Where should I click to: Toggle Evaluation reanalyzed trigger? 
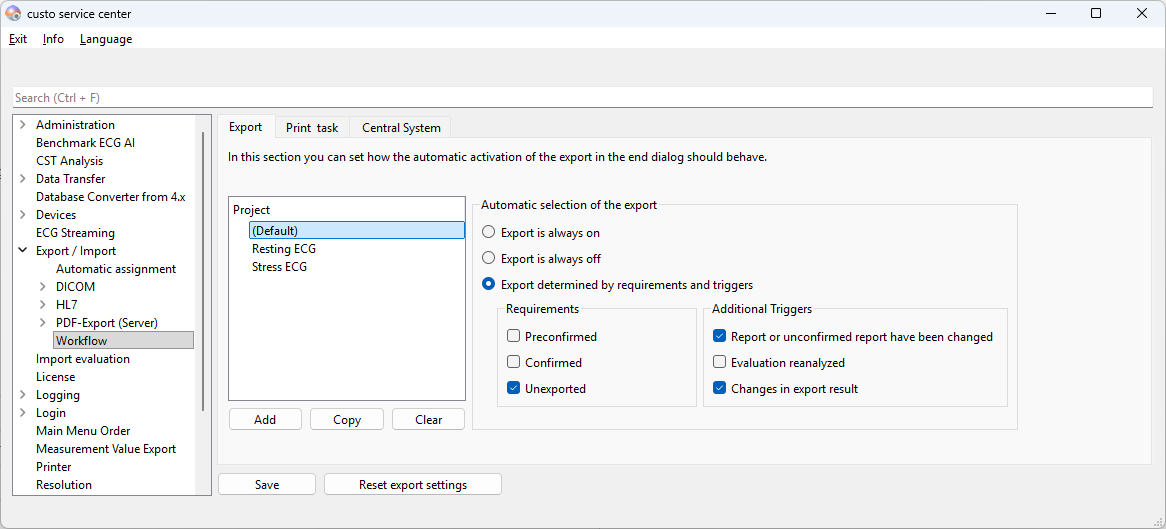click(x=720, y=363)
